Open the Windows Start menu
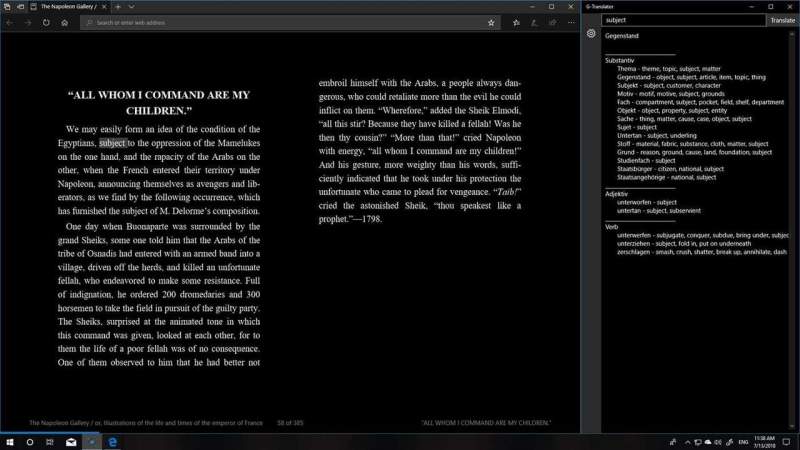Screen dimensions: 800x450 coord(10,442)
